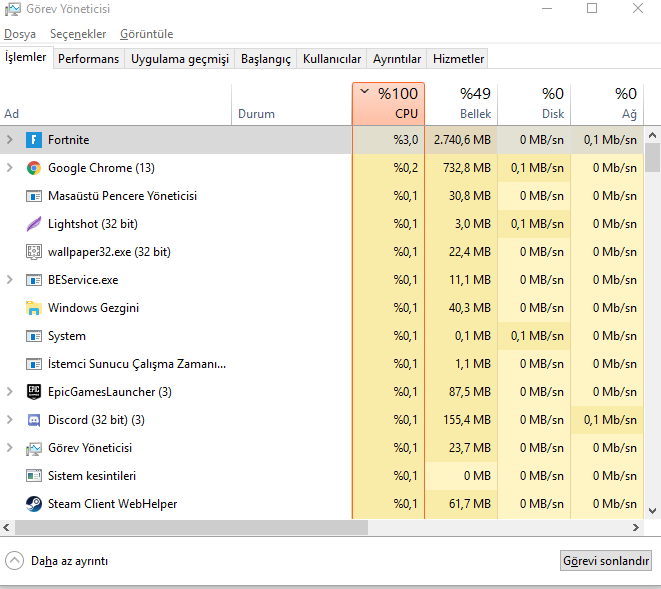Sort by the Bellek column header

[461, 104]
